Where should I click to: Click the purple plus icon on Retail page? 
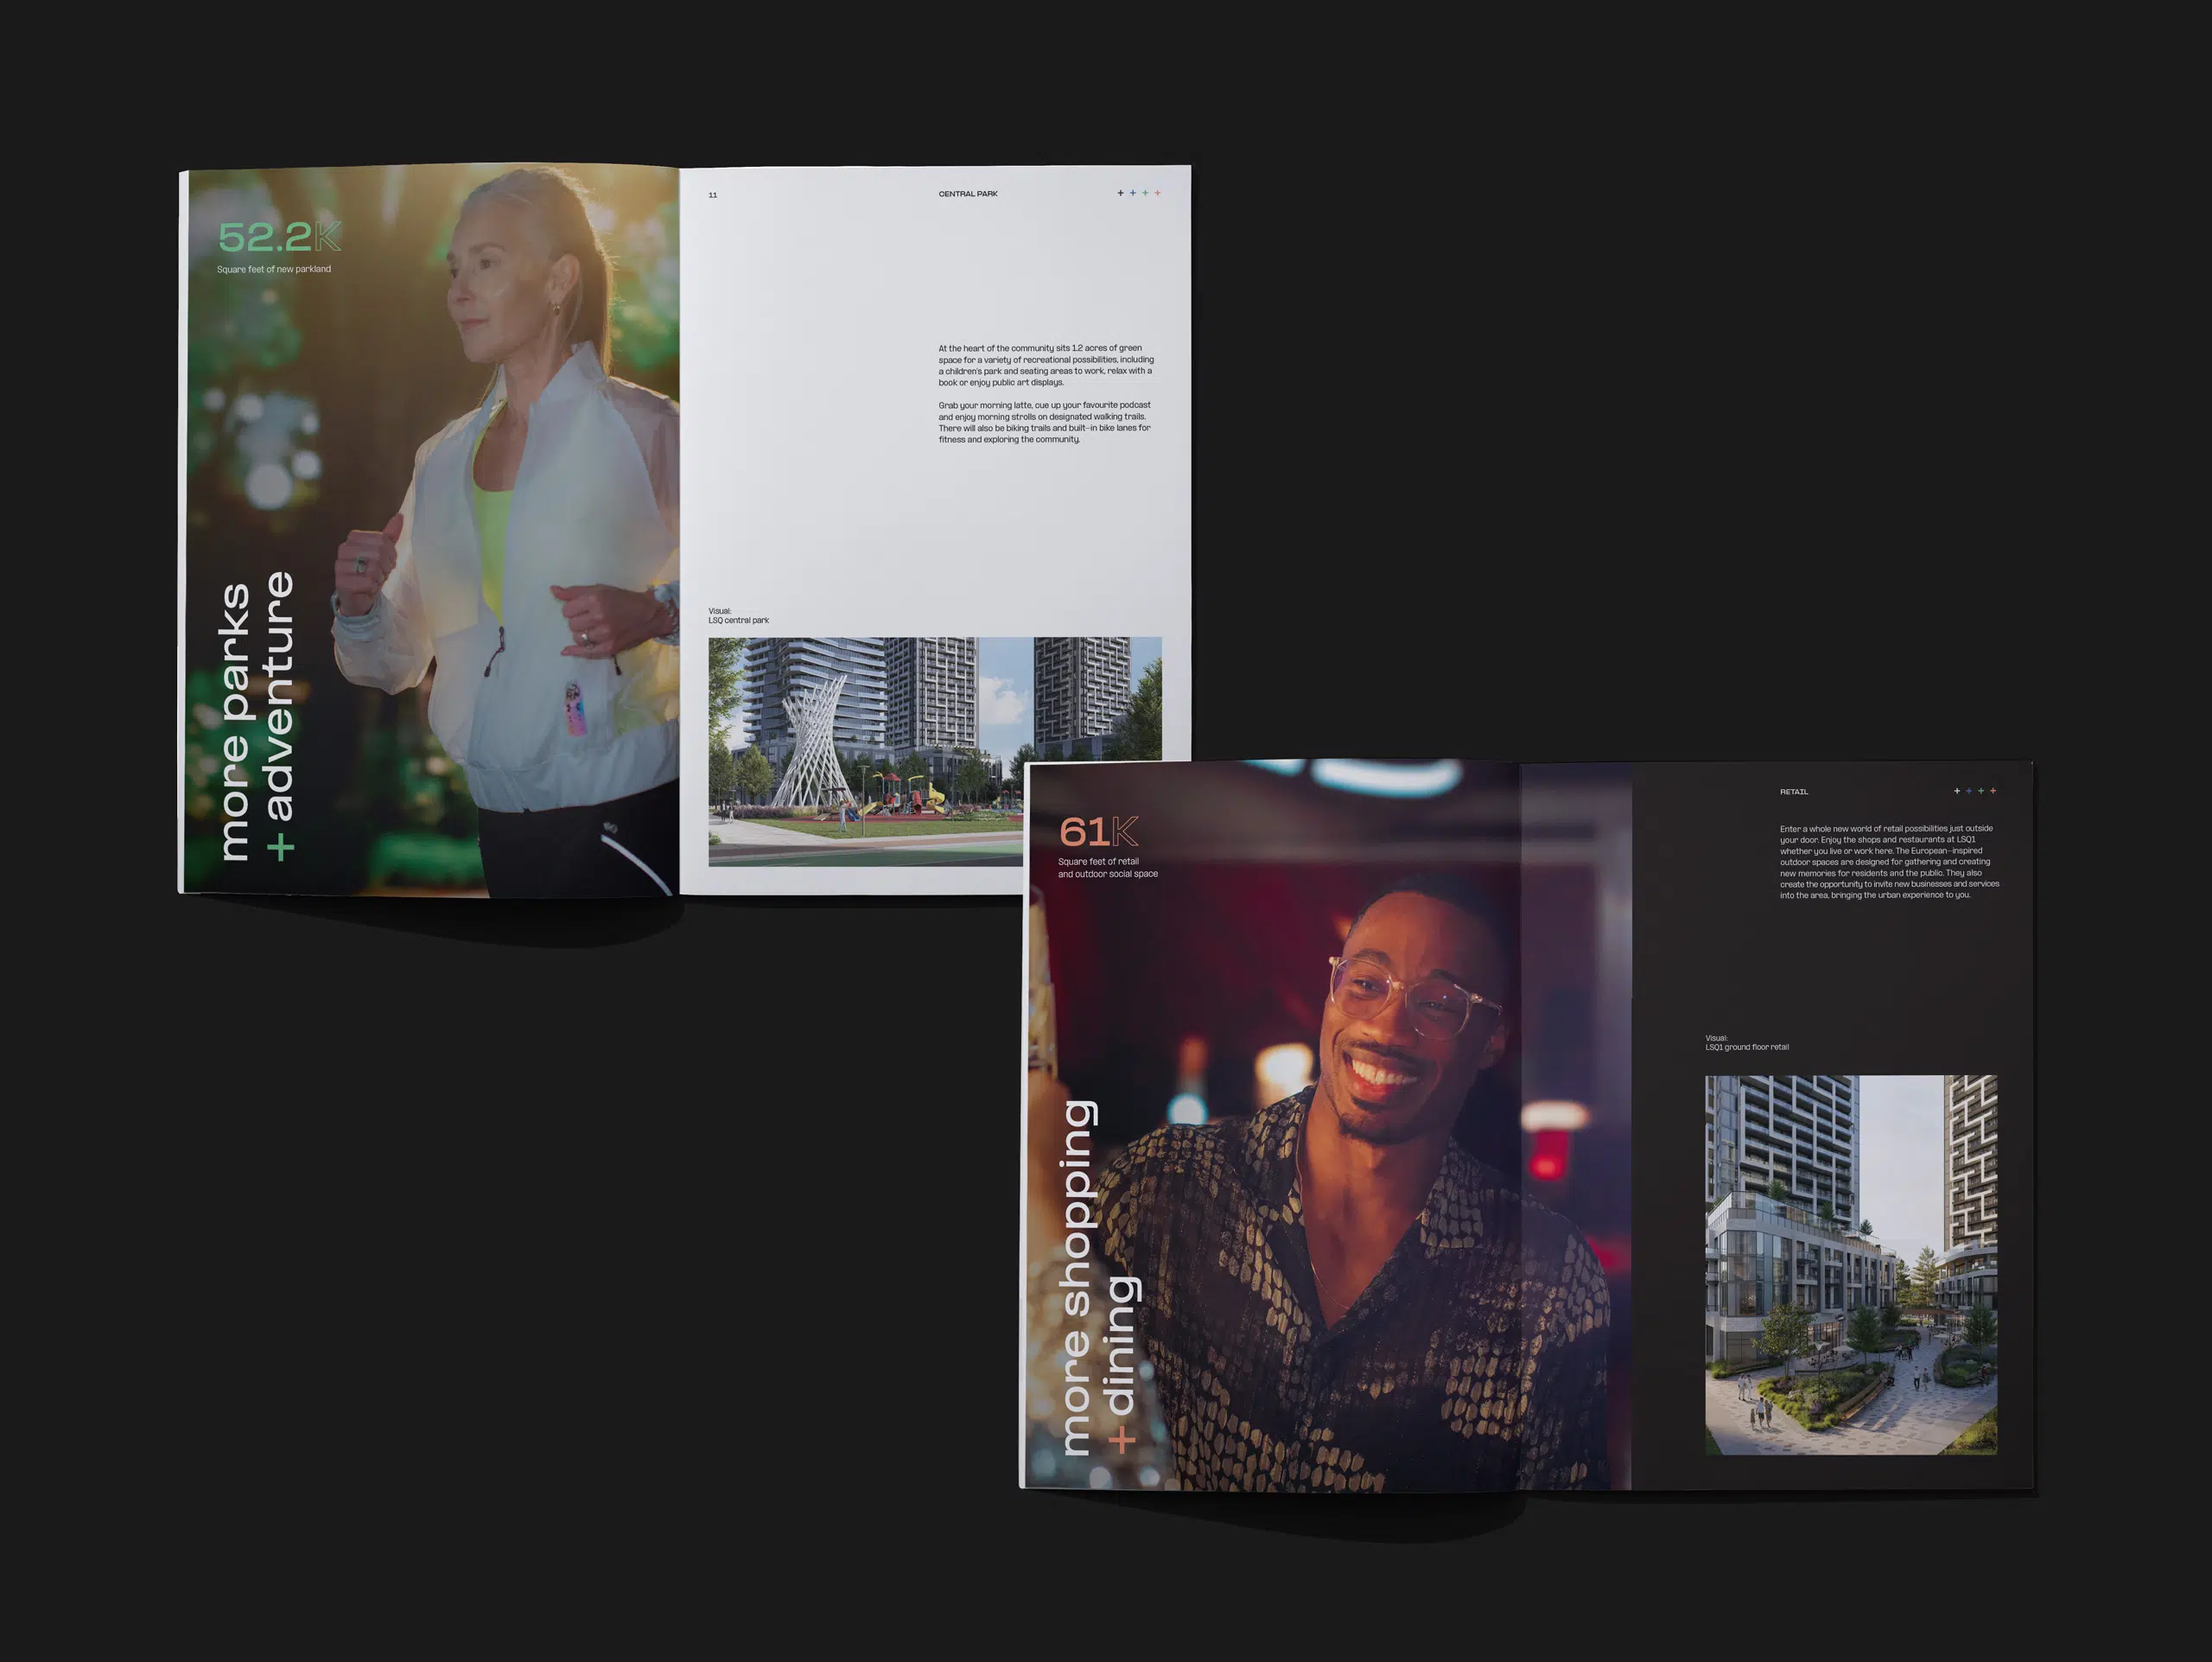(x=1969, y=791)
